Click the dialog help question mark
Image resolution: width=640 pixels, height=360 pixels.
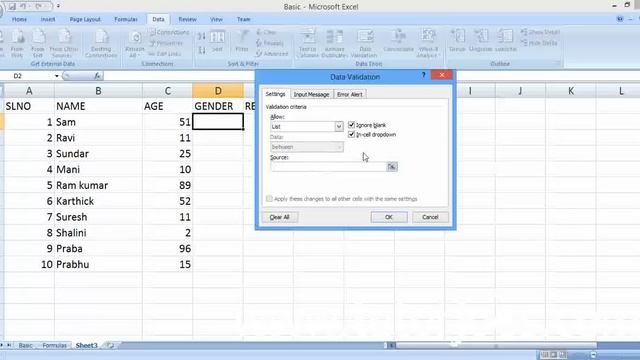tap(423, 75)
